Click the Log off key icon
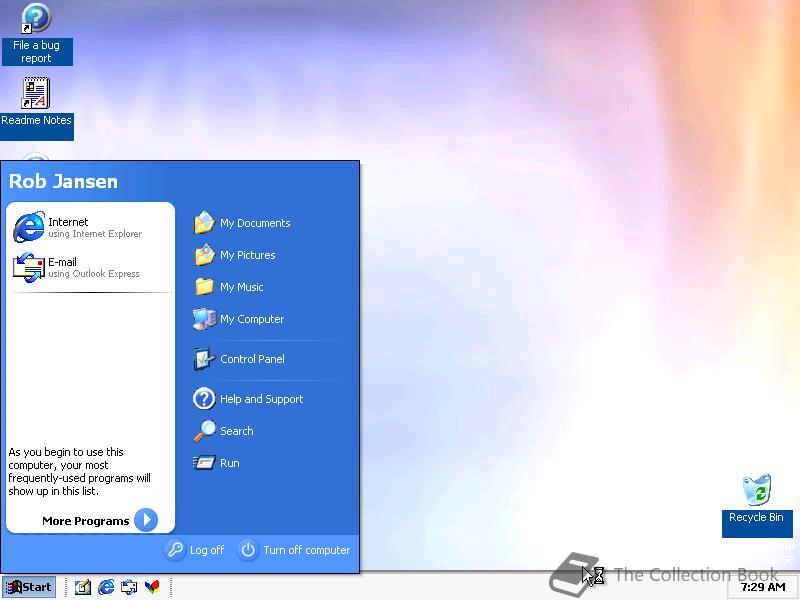 click(x=175, y=550)
